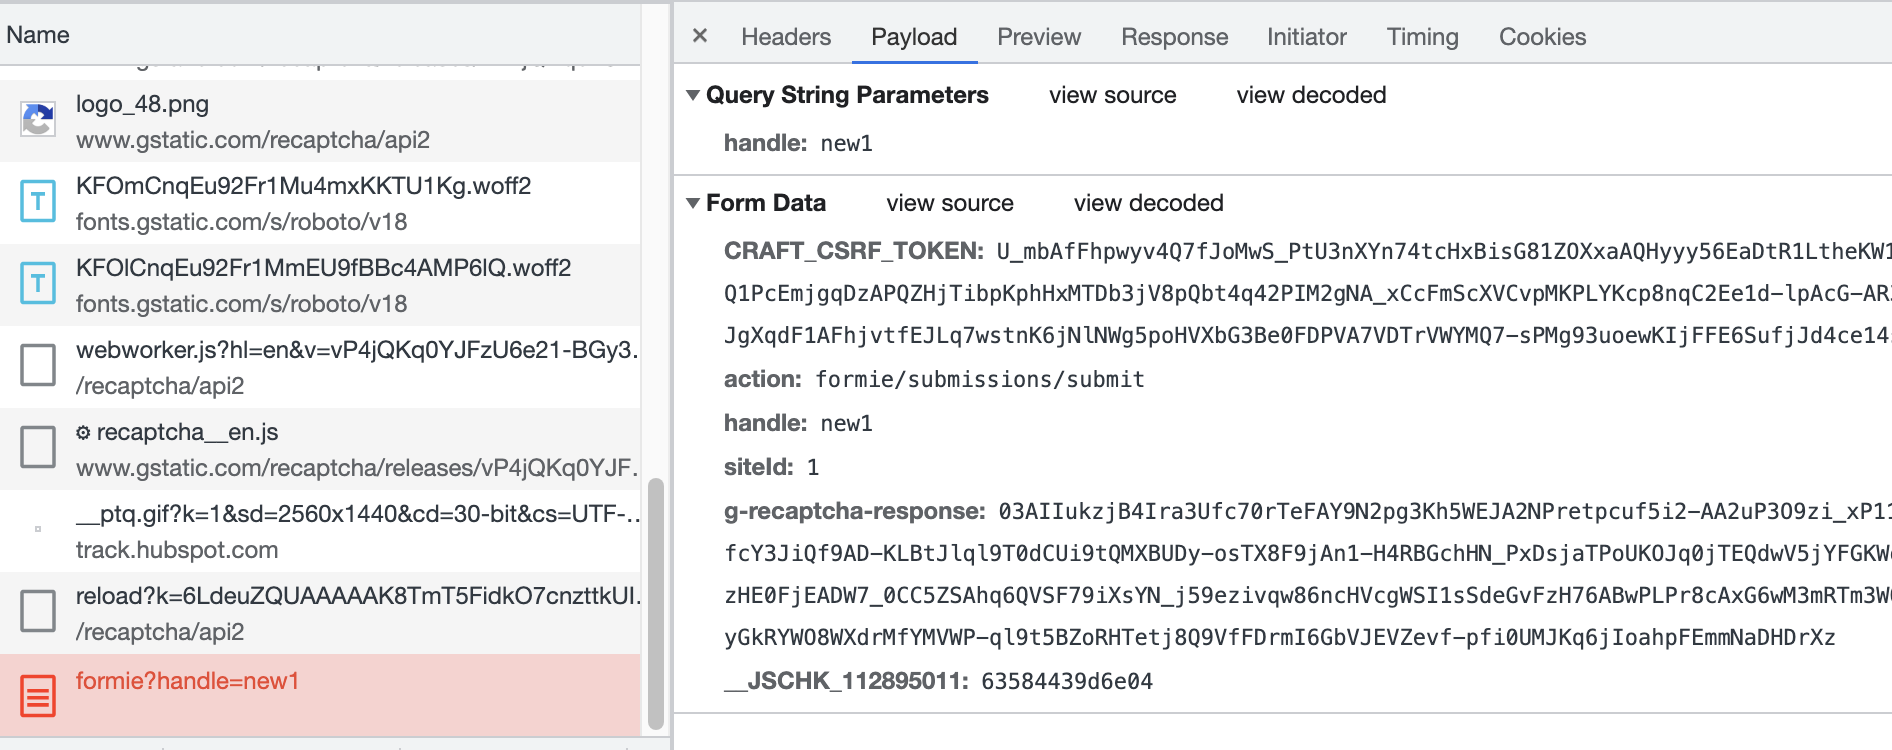Viewport: 1892px width, 750px height.
Task: Click view decoded for Form Data
Action: 1148,203
